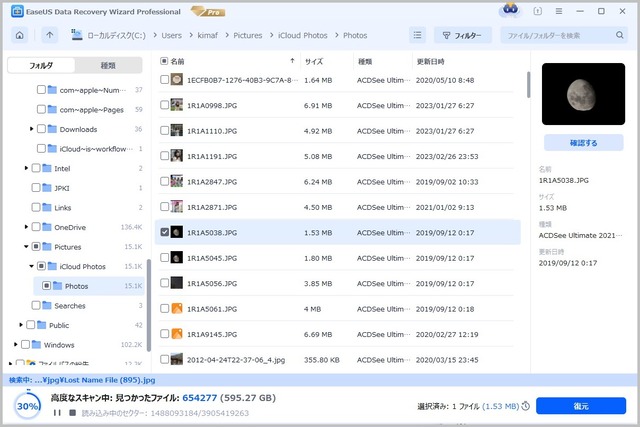Check the OneDrive folder checkbox
This screenshot has width=640, height=427.
tap(36, 227)
